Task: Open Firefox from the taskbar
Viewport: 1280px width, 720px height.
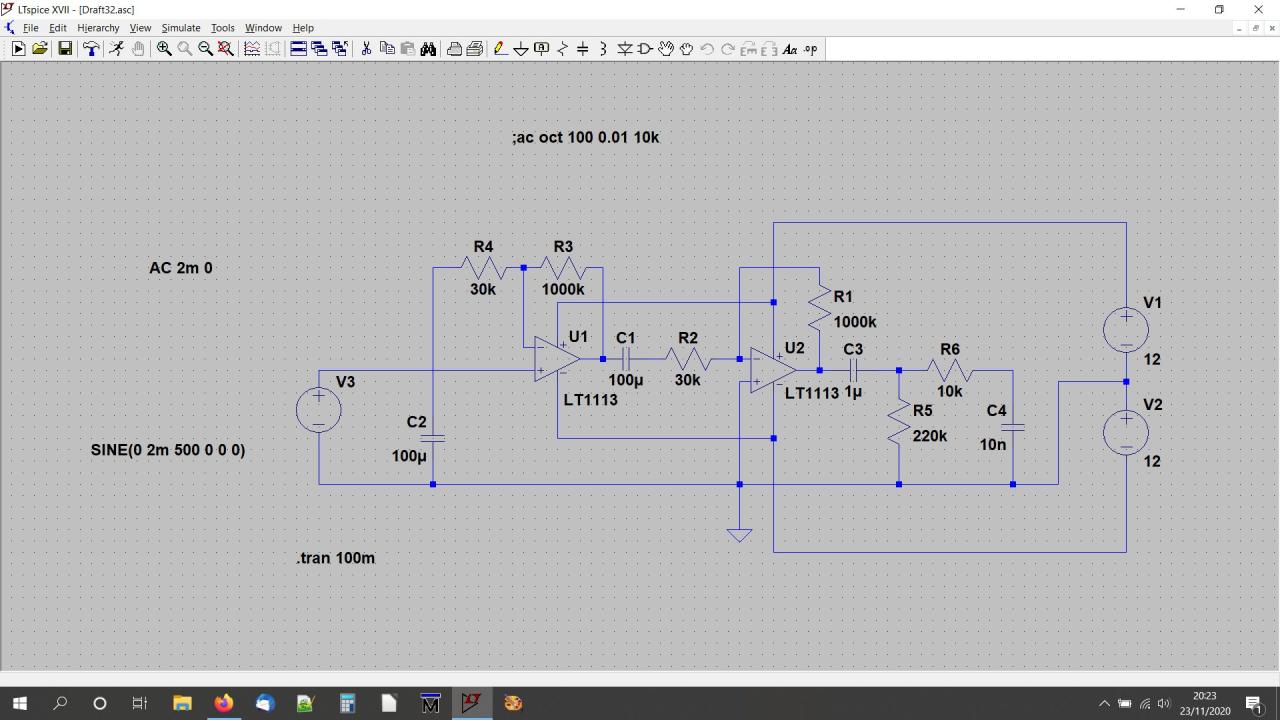Action: point(223,703)
